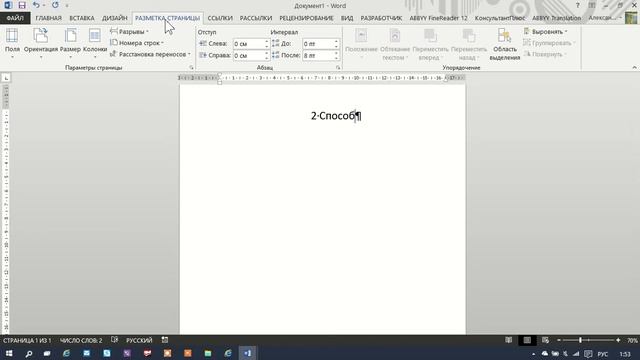
Task: Switch to Read Mode view
Action: tap(509, 340)
